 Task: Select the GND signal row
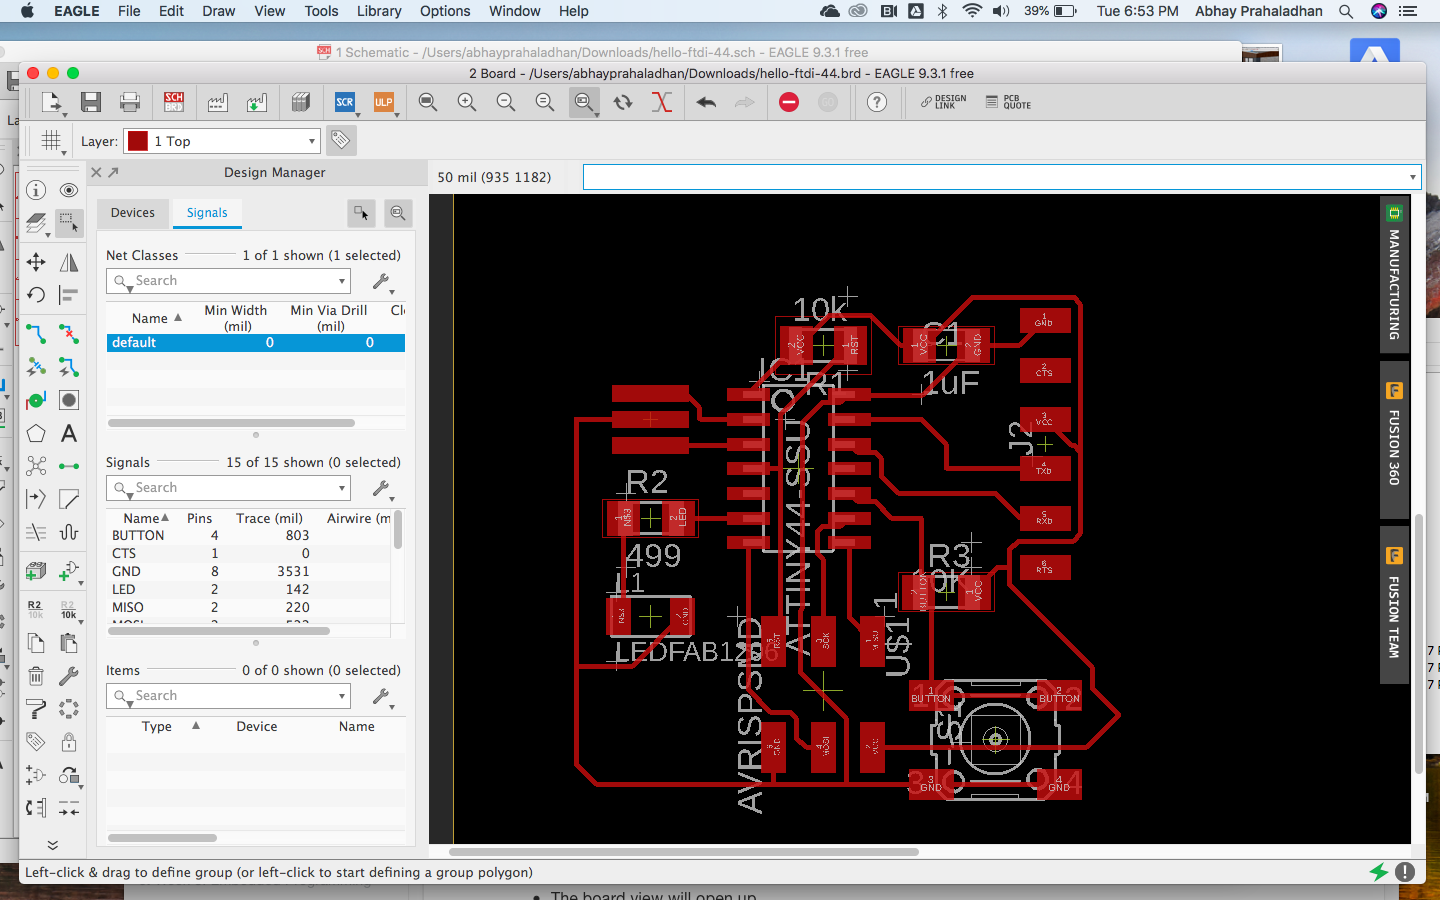[x=127, y=571]
